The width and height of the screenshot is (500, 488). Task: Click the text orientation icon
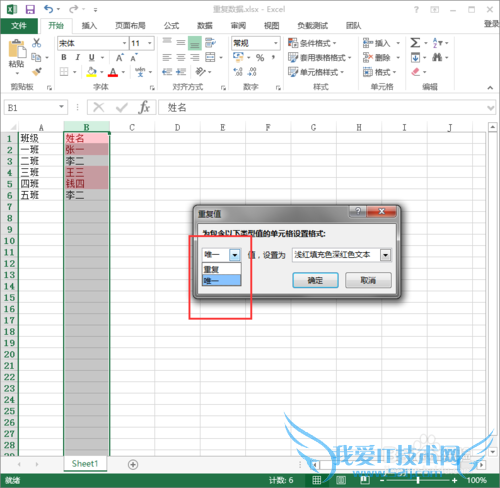coord(200,72)
